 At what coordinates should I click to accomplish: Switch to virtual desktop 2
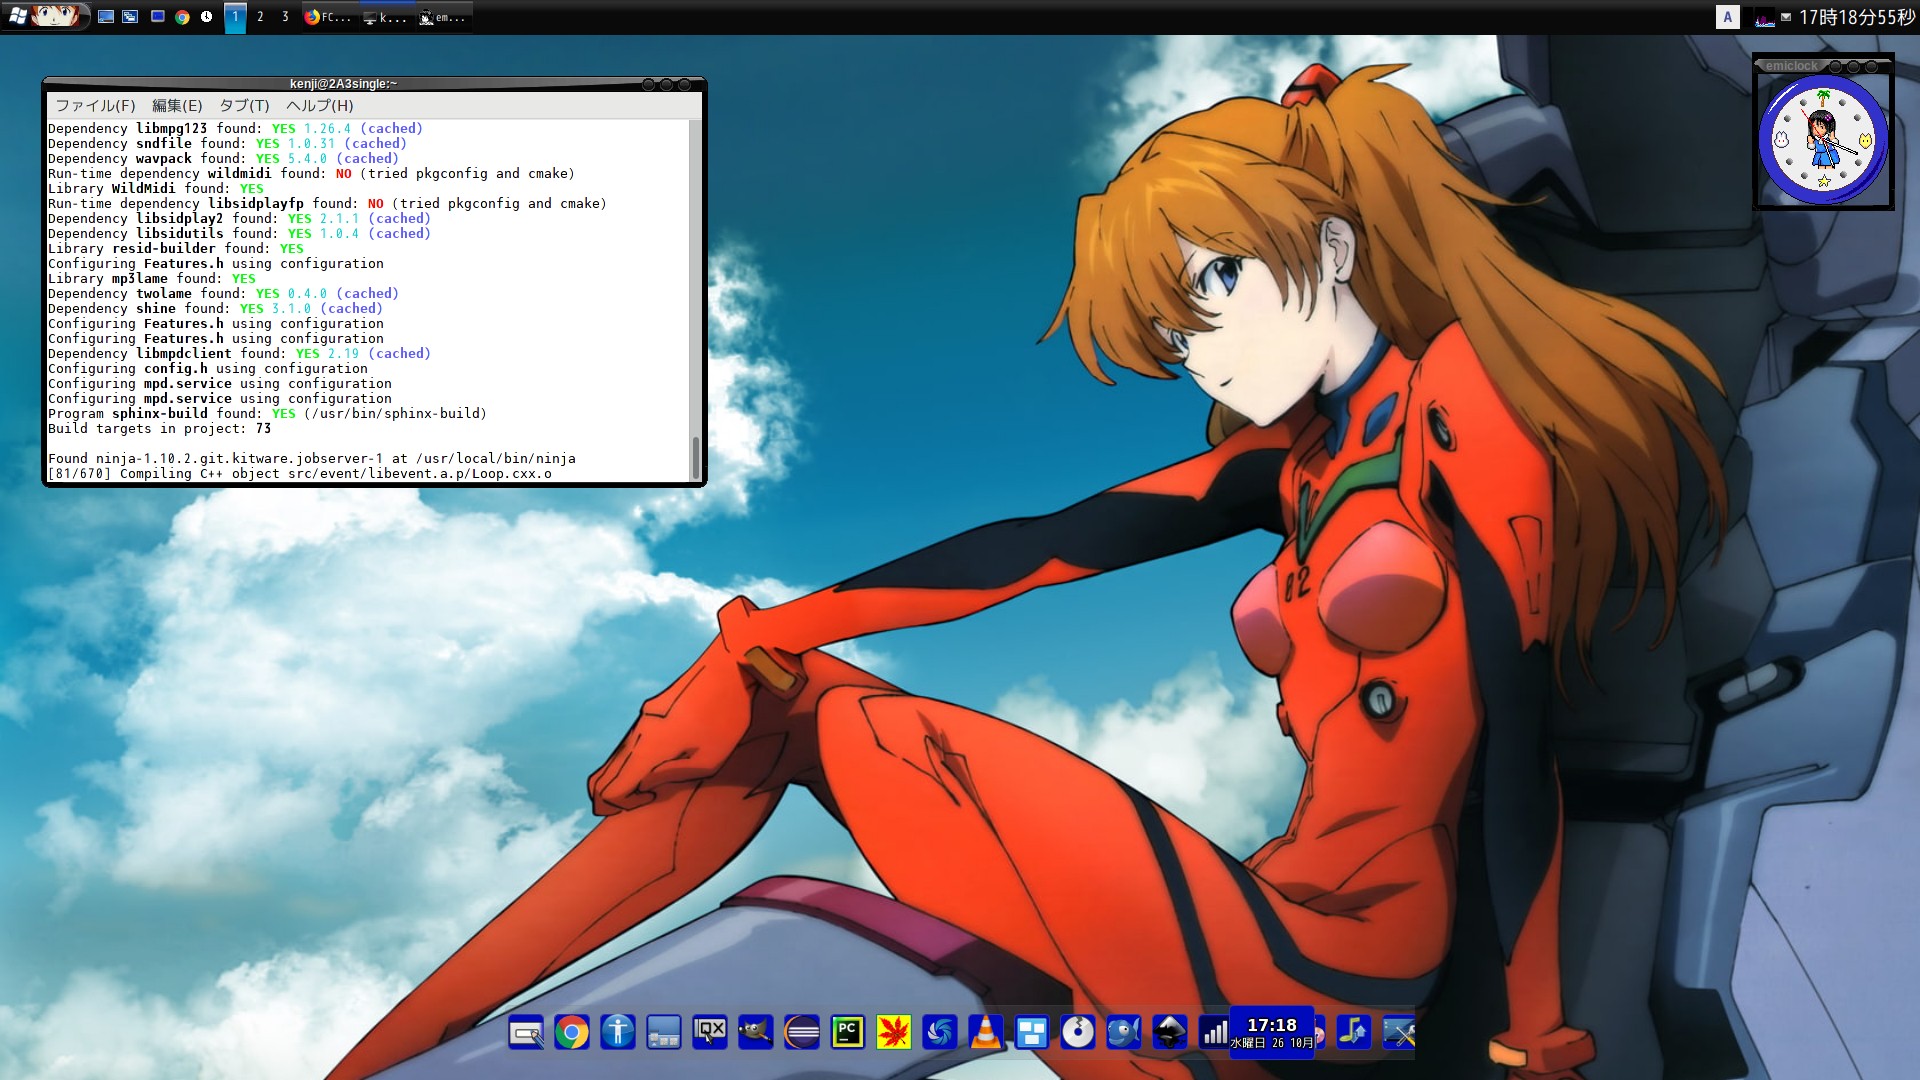click(260, 17)
